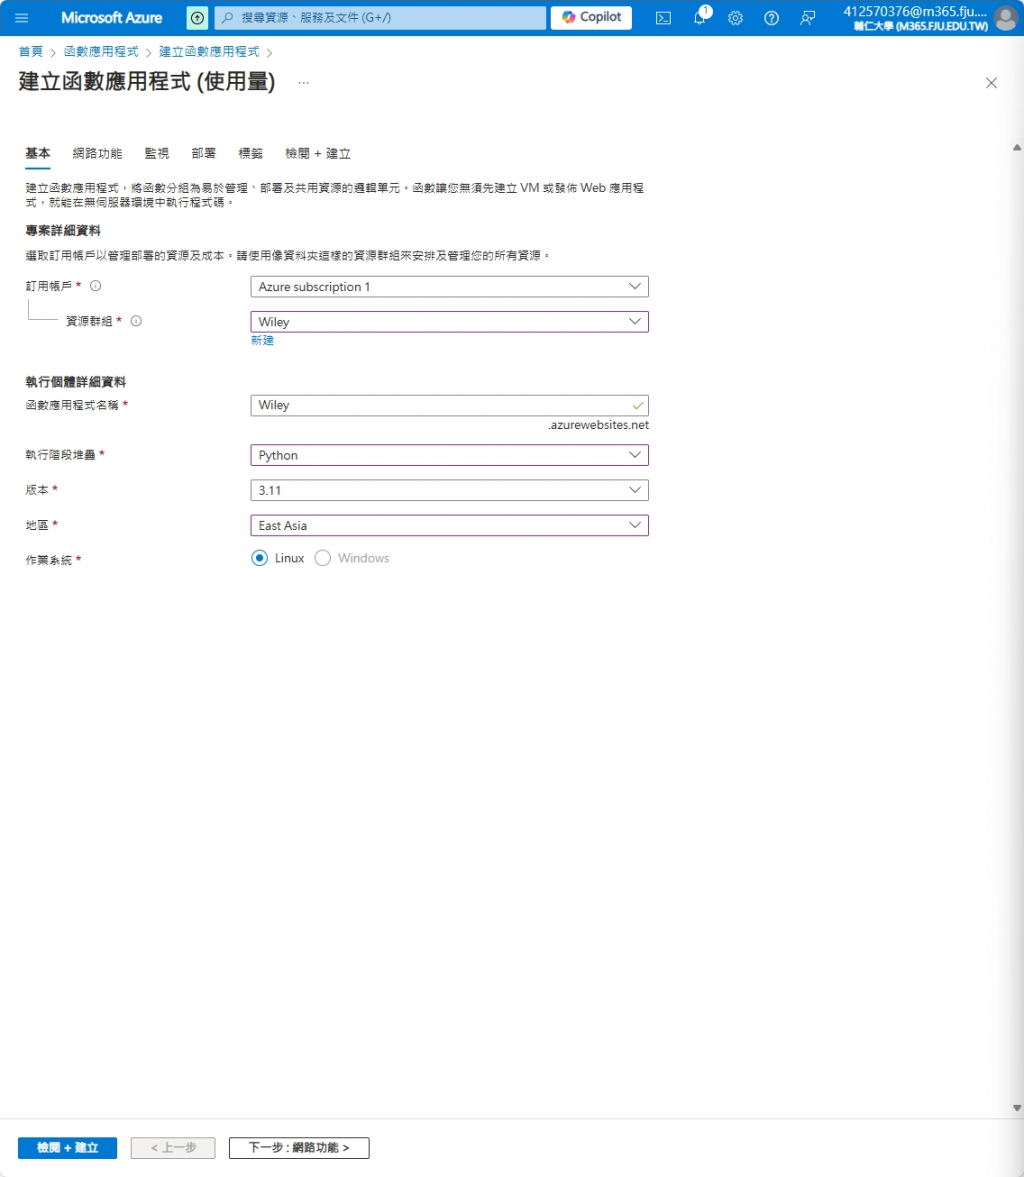1024x1177 pixels.
Task: Open the notifications bell
Action: click(x=700, y=18)
